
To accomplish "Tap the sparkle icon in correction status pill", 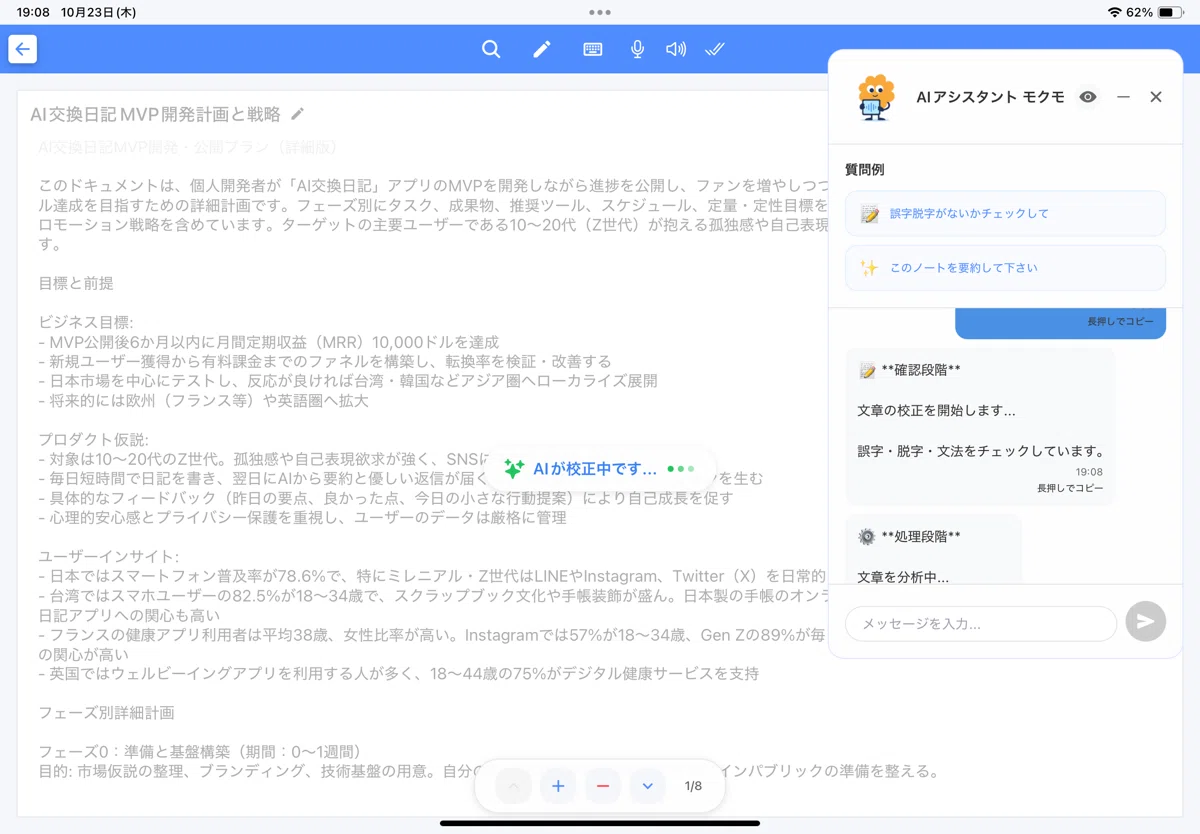I will (514, 468).
